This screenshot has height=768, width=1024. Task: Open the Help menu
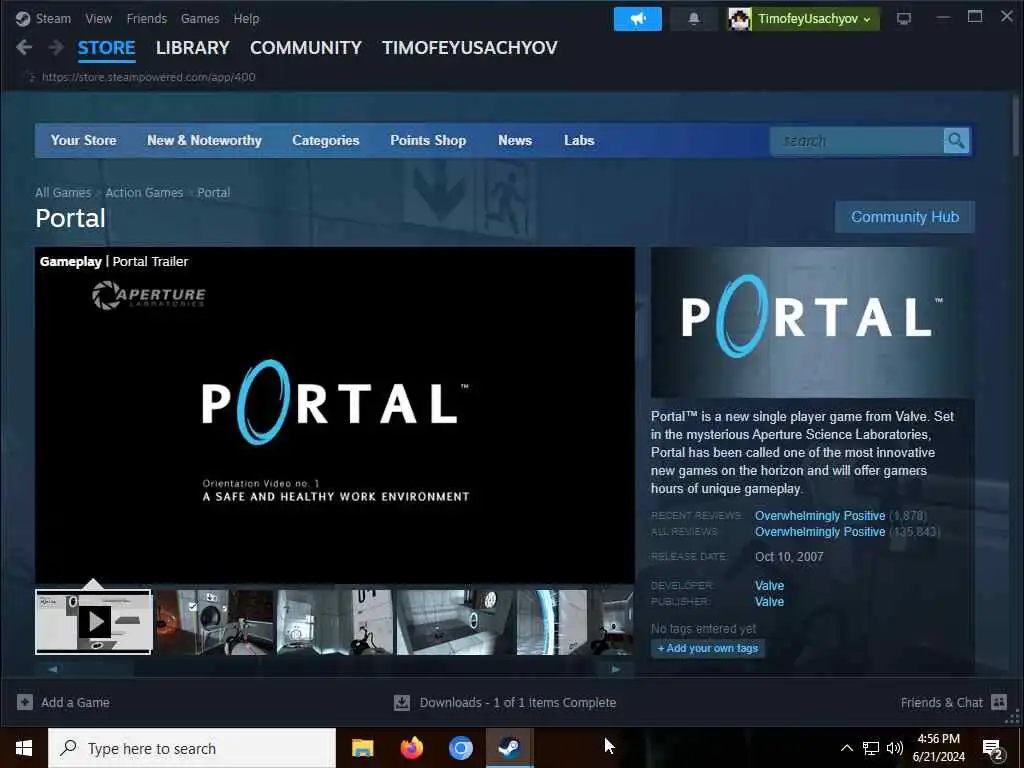pos(246,18)
